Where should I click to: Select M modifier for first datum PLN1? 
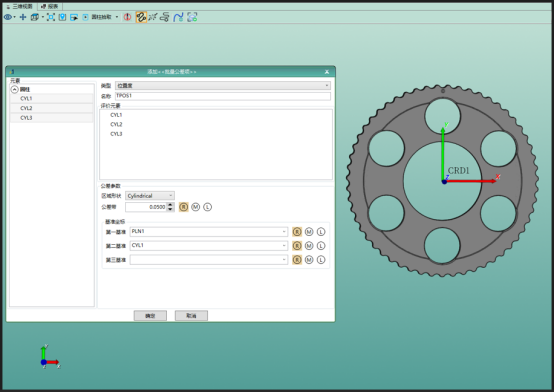coord(309,232)
